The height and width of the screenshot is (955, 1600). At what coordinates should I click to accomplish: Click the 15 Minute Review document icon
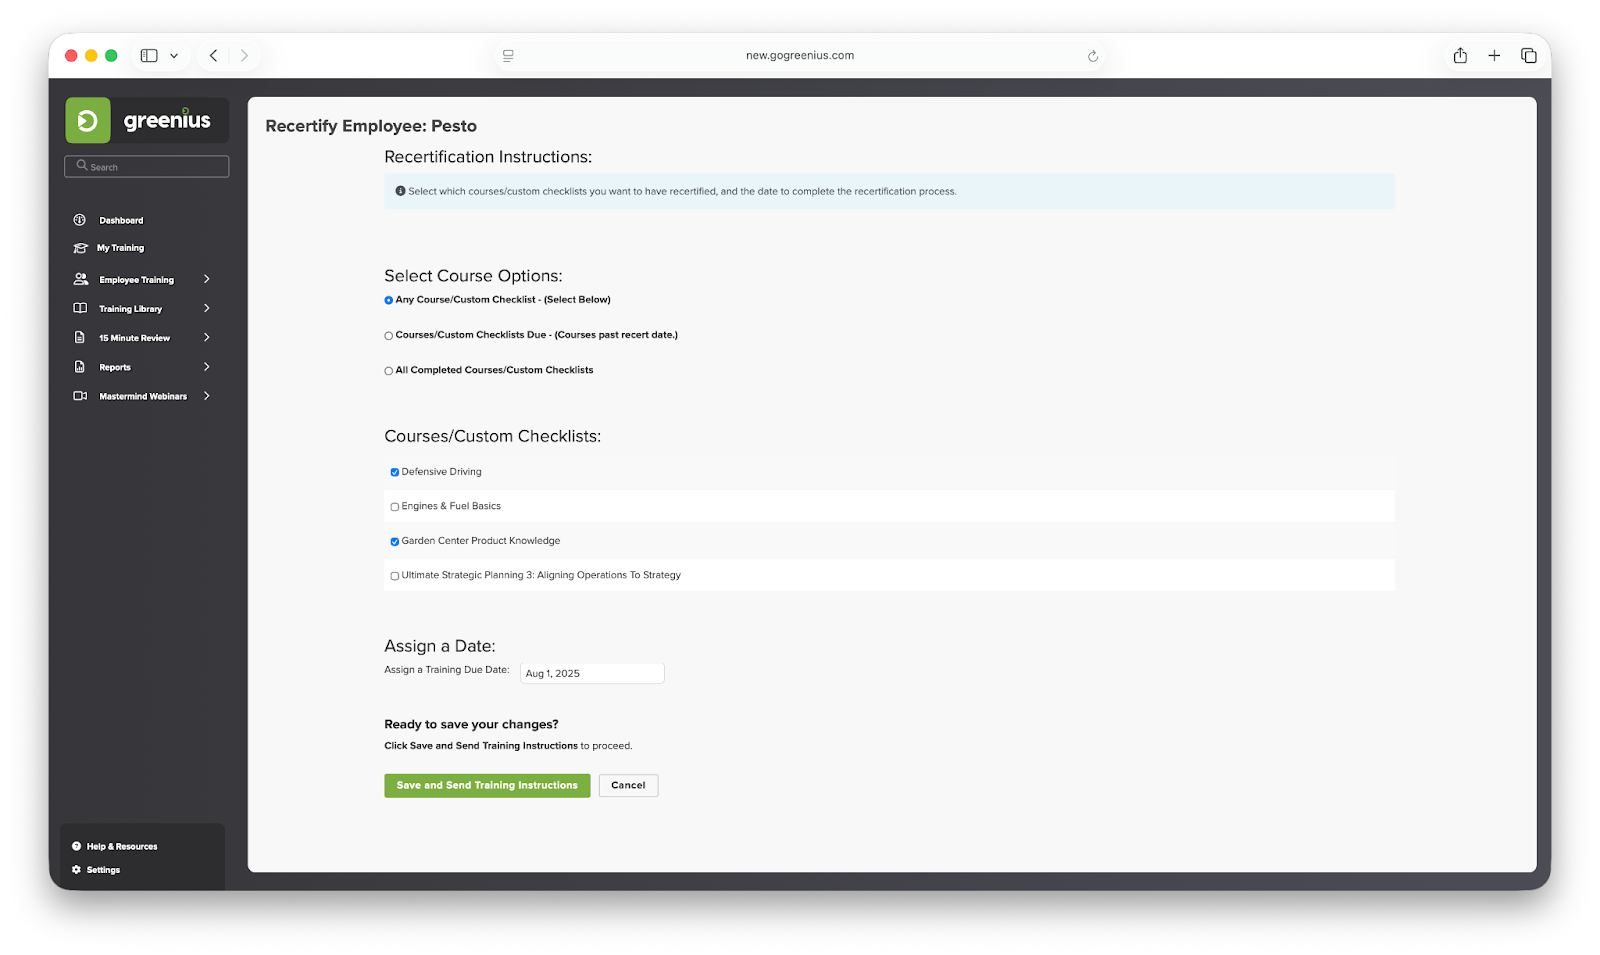click(80, 338)
